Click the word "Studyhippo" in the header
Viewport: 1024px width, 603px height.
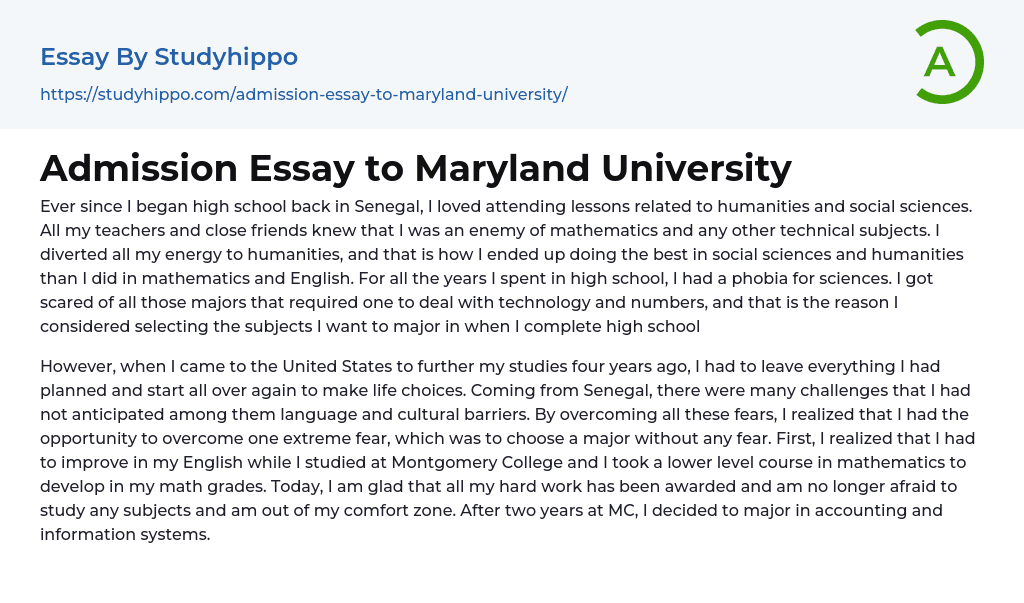point(226,57)
